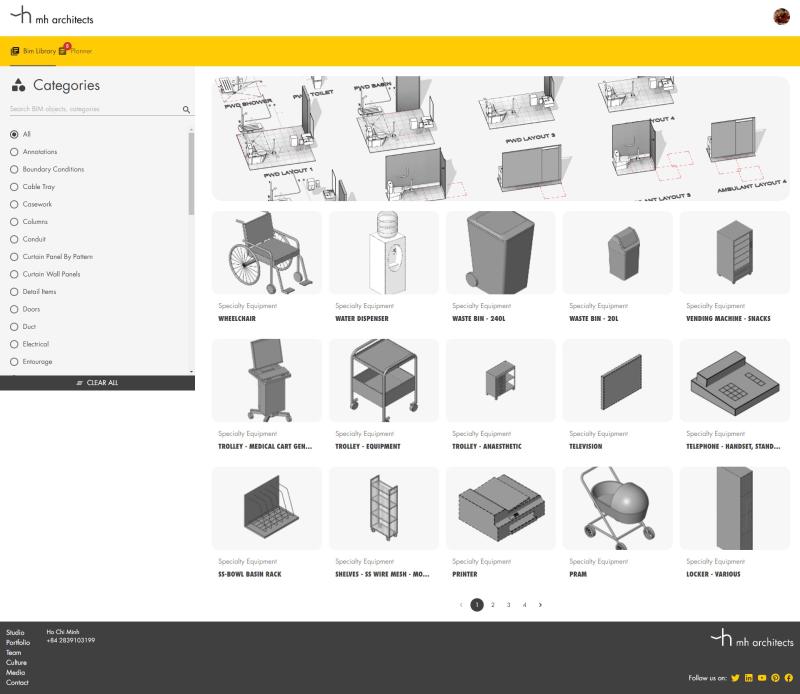Open the Water Dispenser thumbnail
The width and height of the screenshot is (800, 694).
[x=384, y=253]
